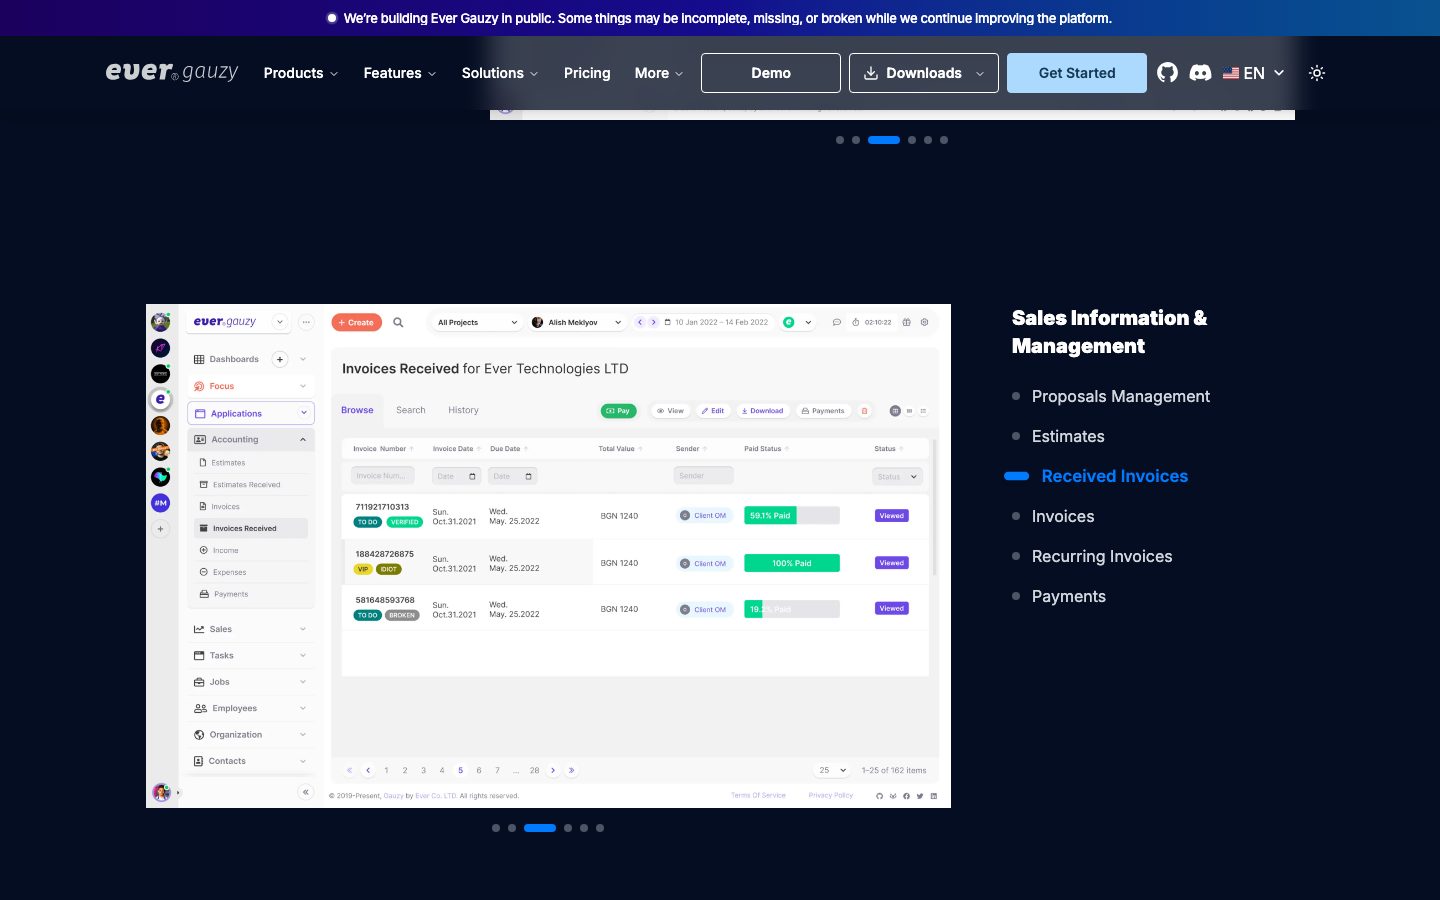The width and height of the screenshot is (1440, 900).
Task: Open the Downloads dropdown button
Action: 924,73
